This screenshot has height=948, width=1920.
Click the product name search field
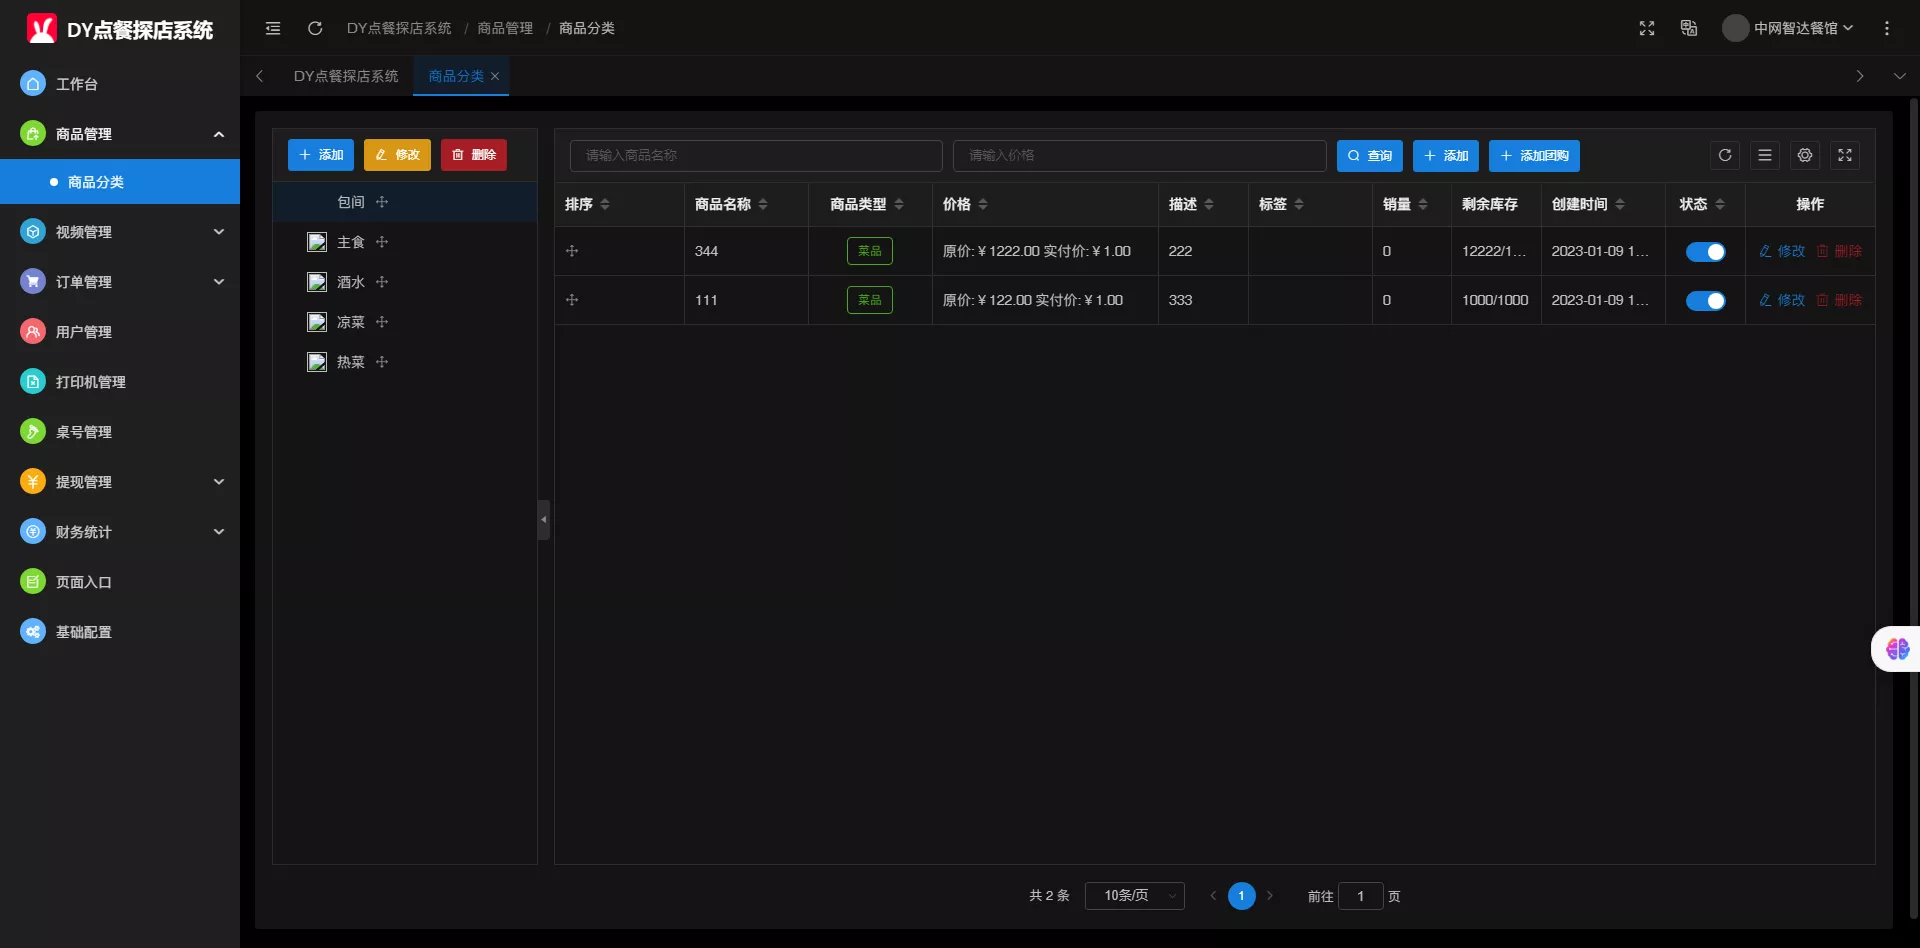(756, 156)
